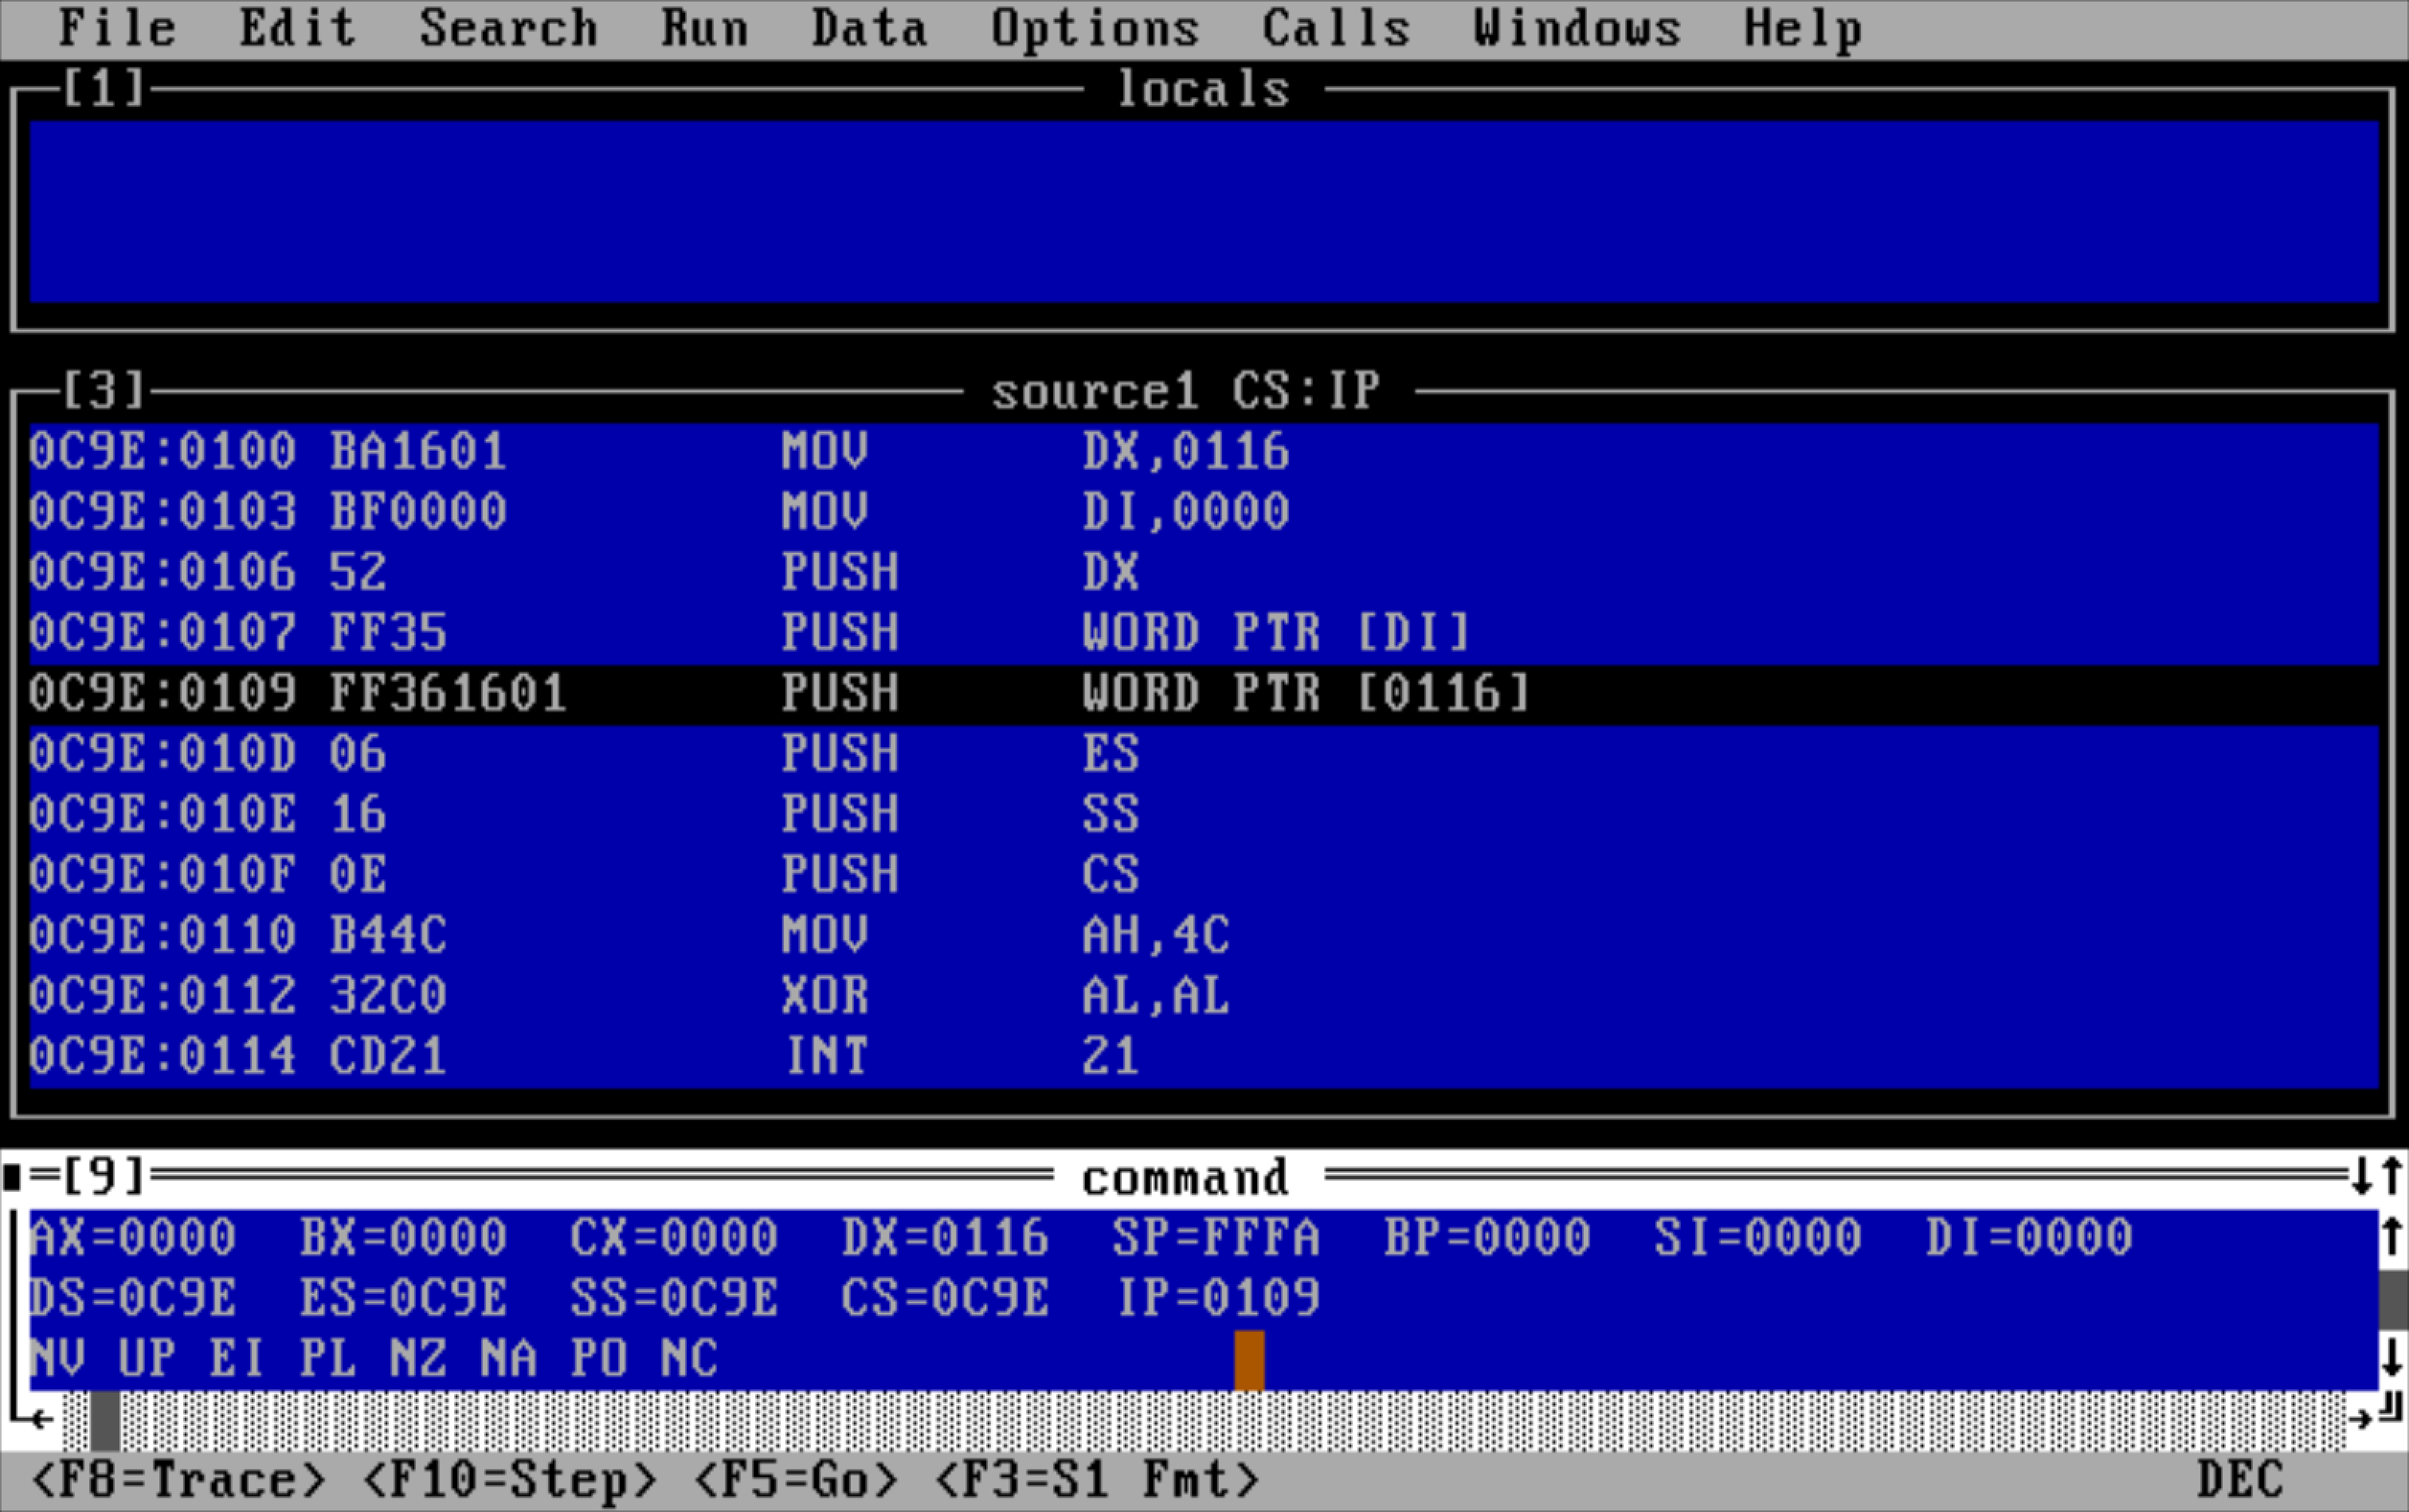Screen dimensions: 2409x1512
Task: Select the PUSH WORD PTR [DI] line
Action: click(x=1204, y=633)
